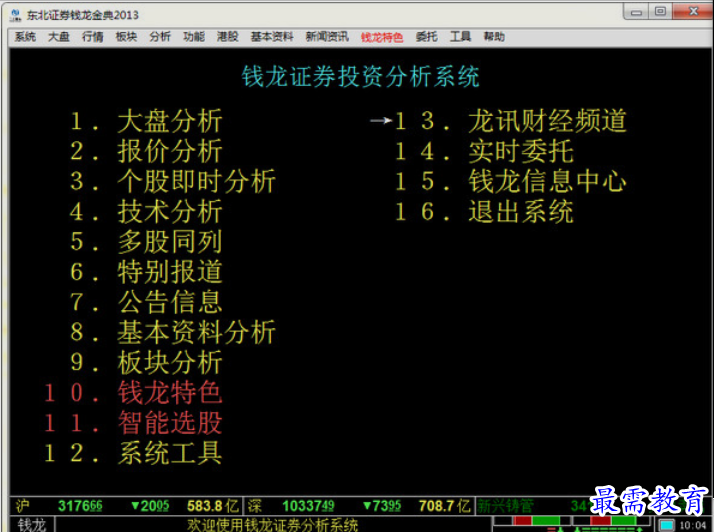Screen dimensions: 714x532
Task: Click Shenzhen turnover 708.7亿
Action: tap(444, 506)
